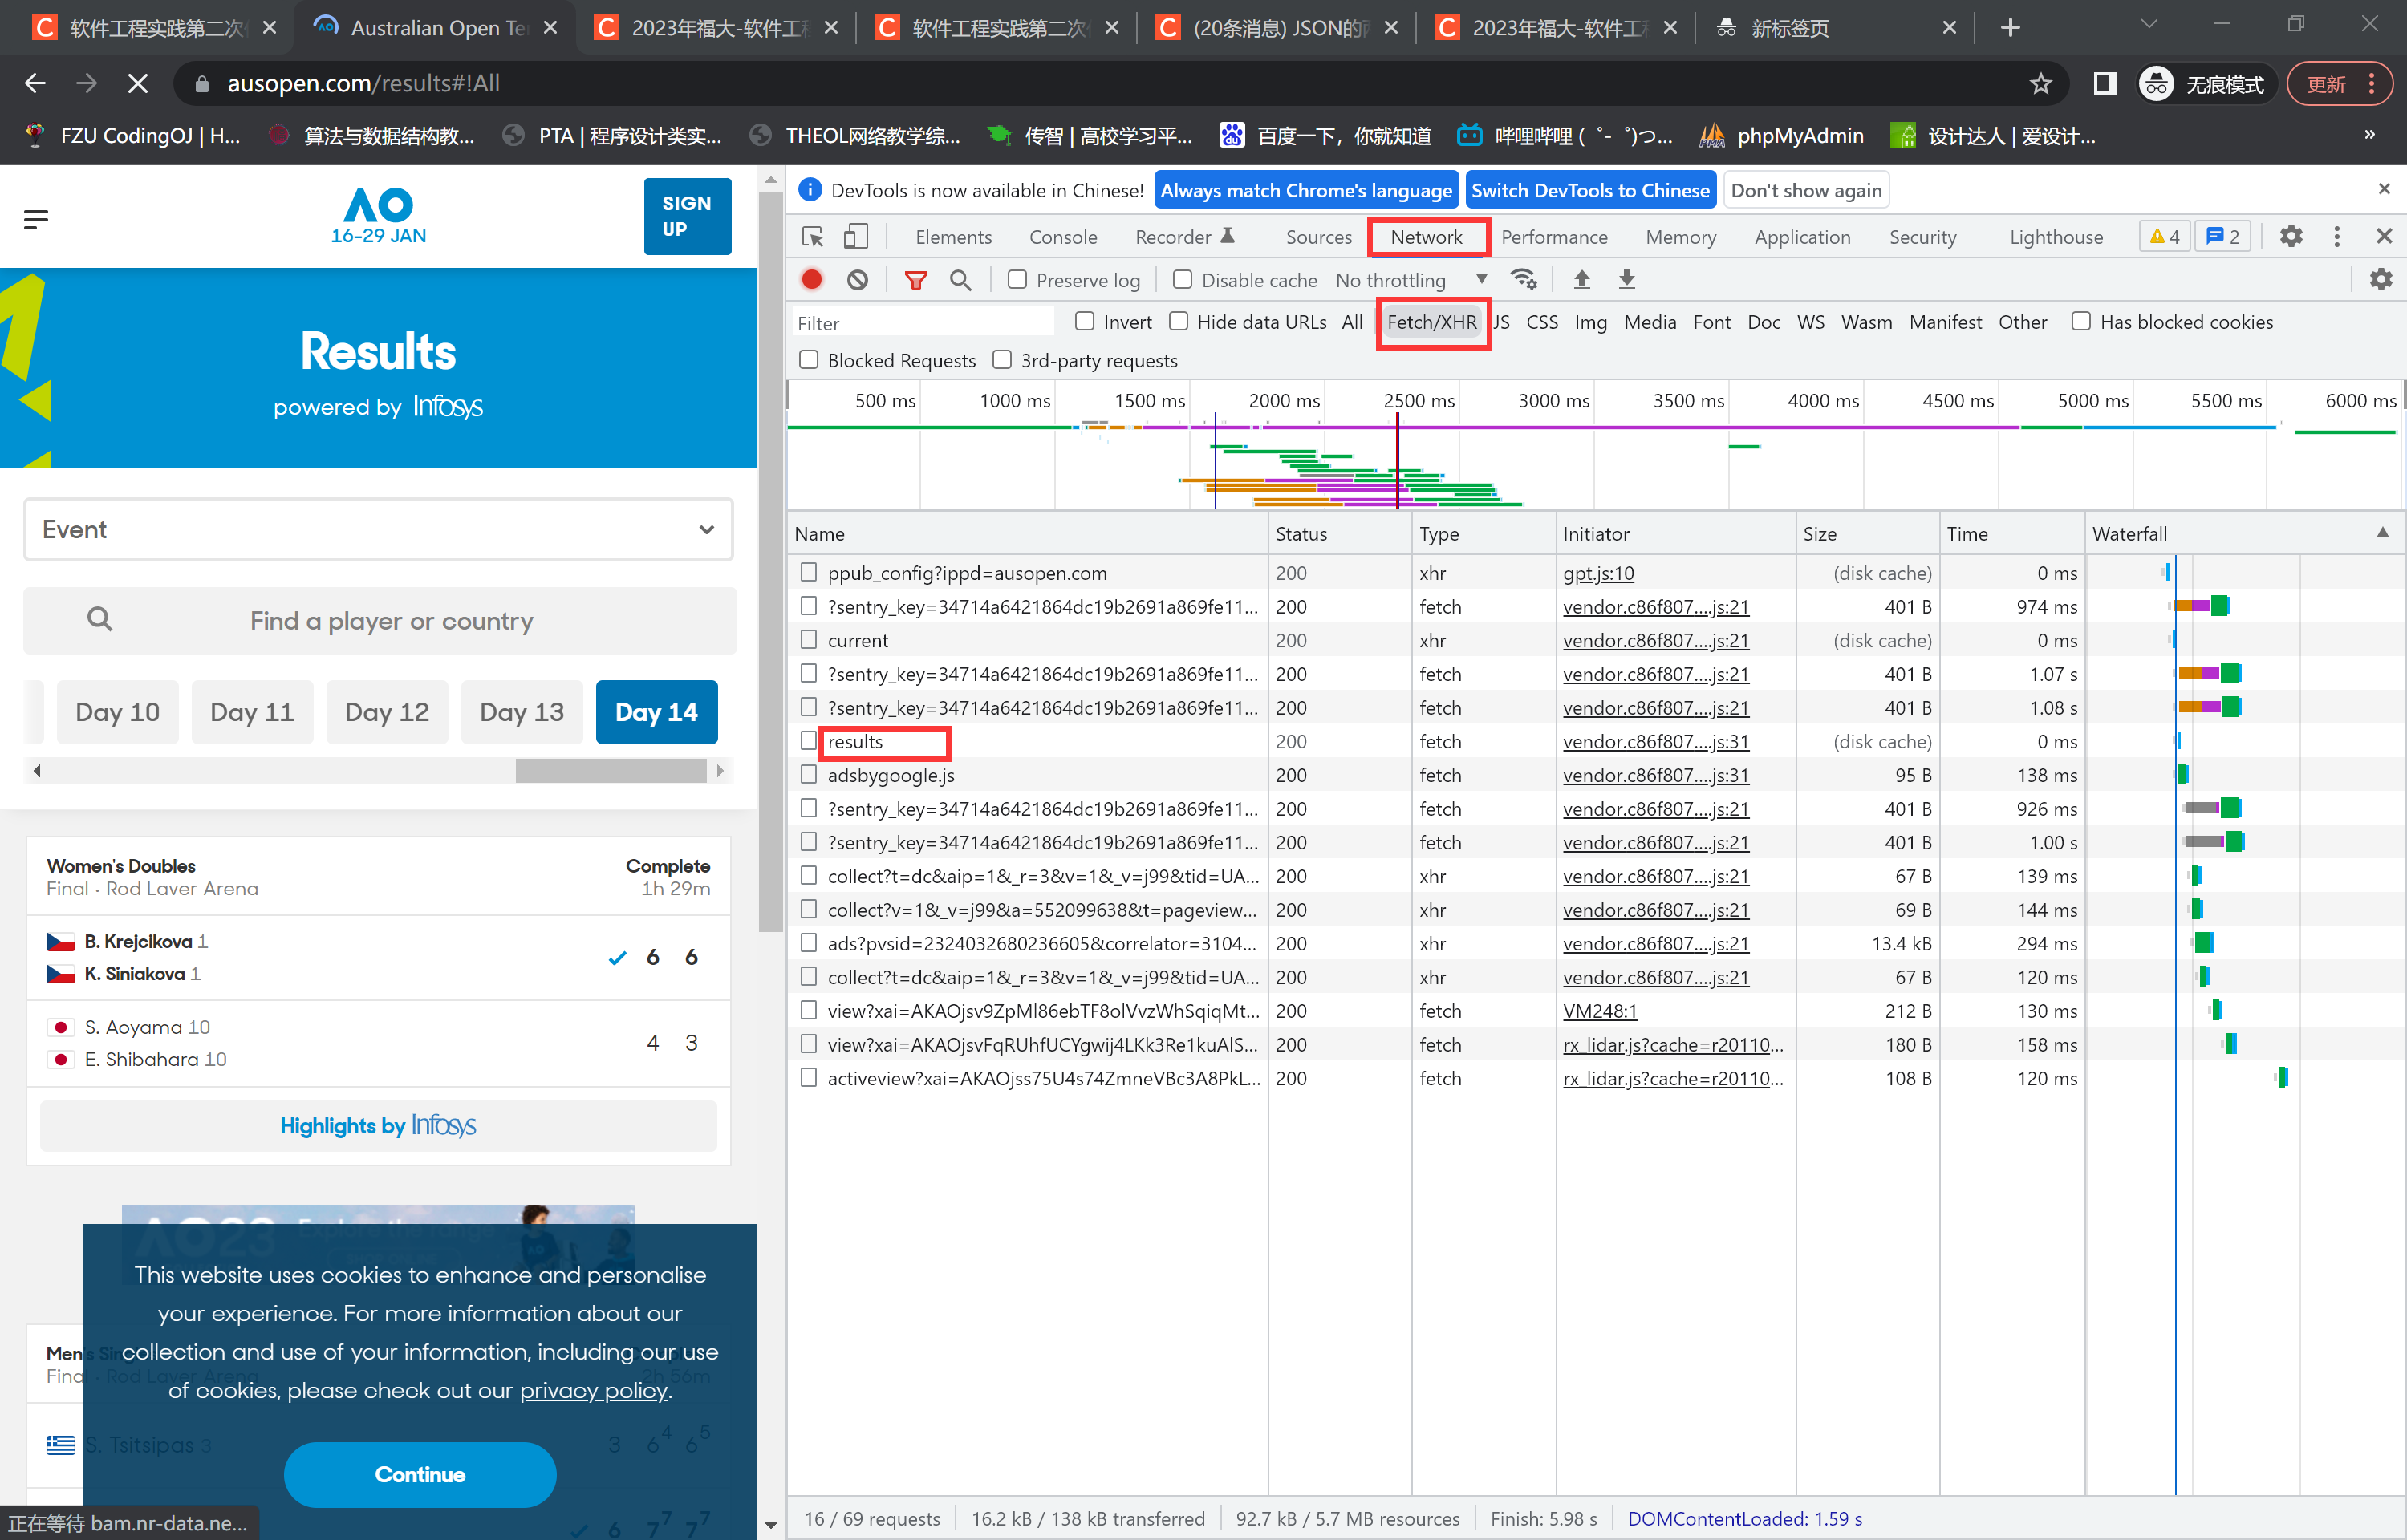Viewport: 2407px width, 1540px height.
Task: Sort by the Waterfall column arrow
Action: 2382,534
